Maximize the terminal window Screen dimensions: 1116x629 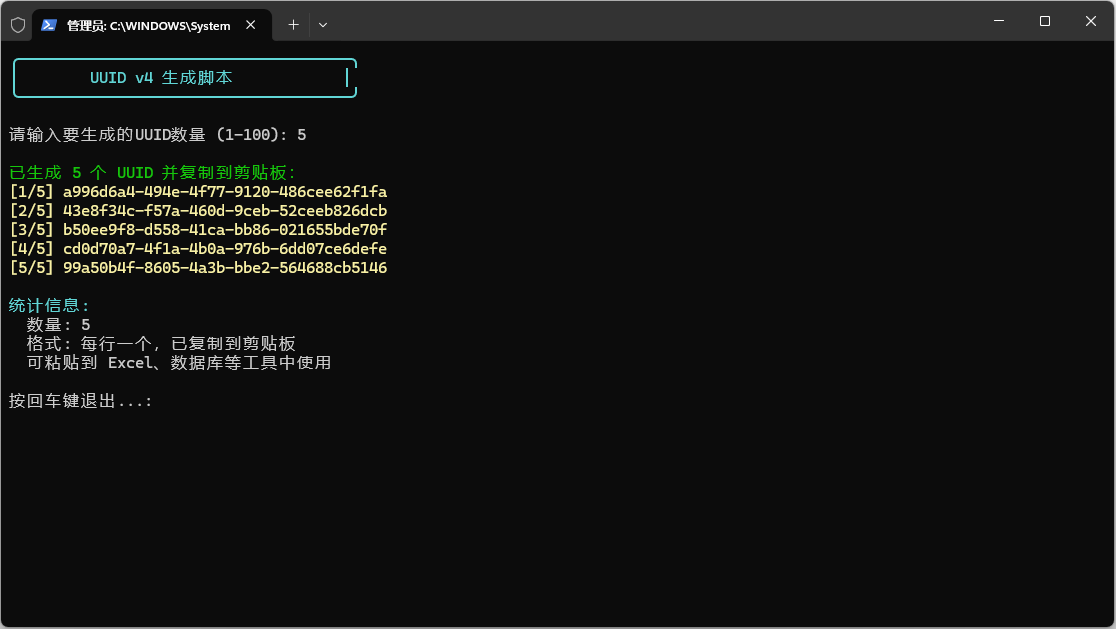1045,21
